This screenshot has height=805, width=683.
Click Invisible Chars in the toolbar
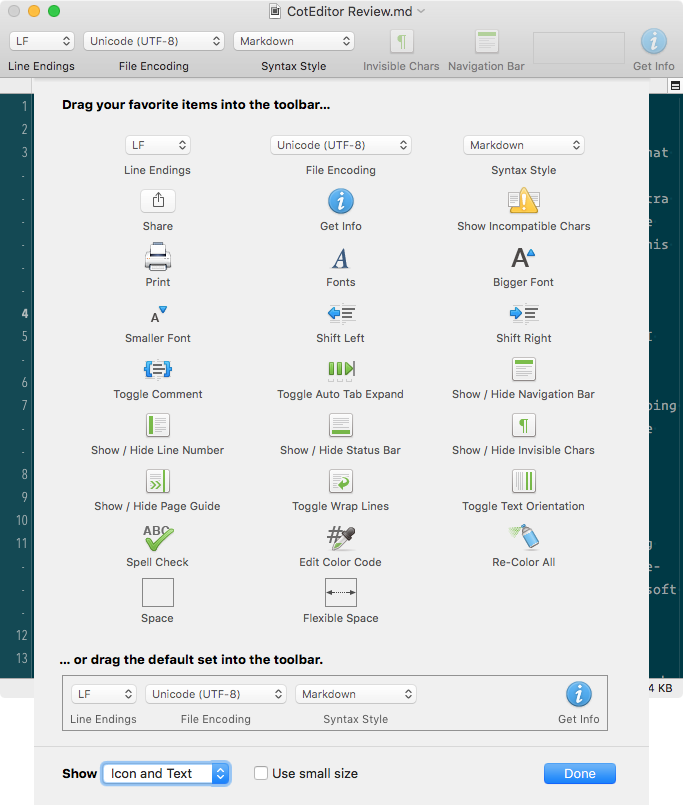(x=402, y=42)
